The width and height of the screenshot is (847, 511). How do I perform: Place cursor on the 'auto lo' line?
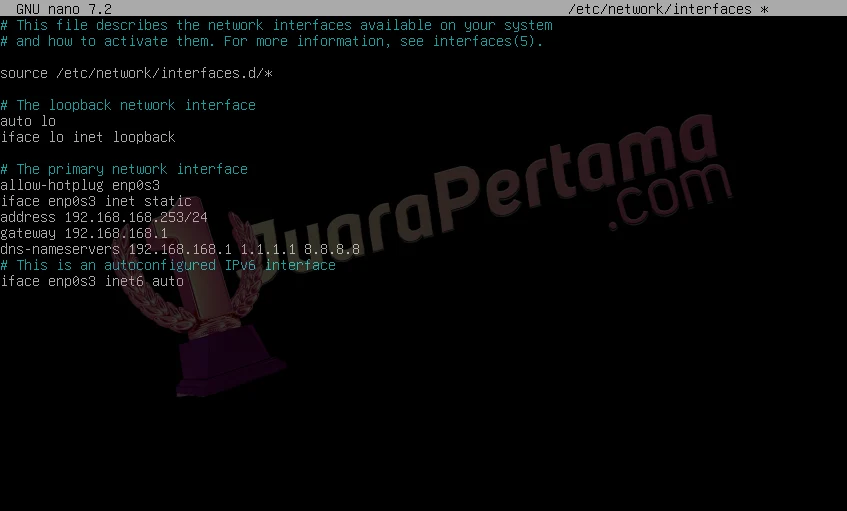point(28,122)
